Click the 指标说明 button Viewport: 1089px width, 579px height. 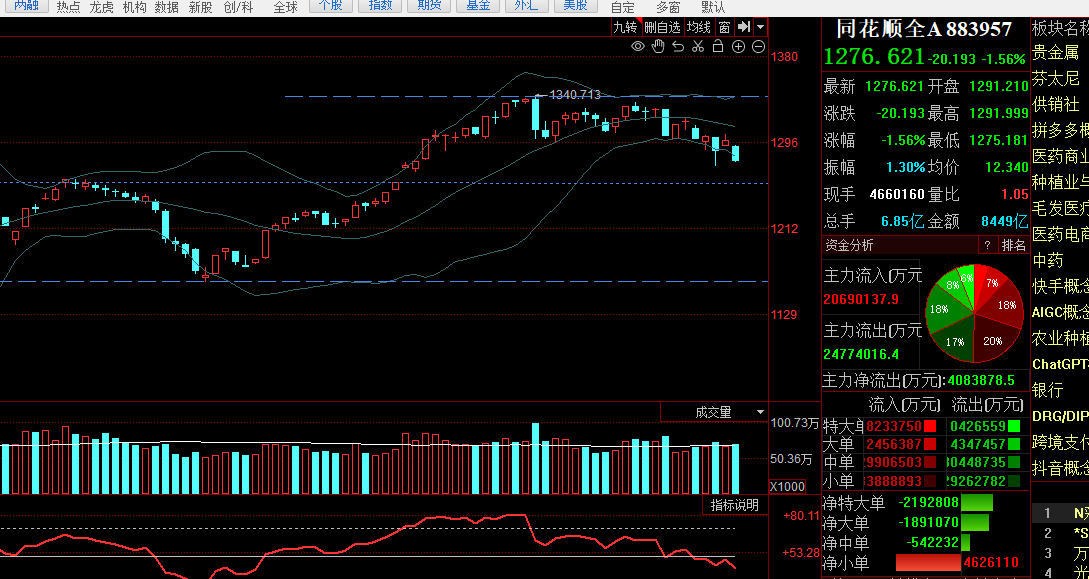[735, 505]
